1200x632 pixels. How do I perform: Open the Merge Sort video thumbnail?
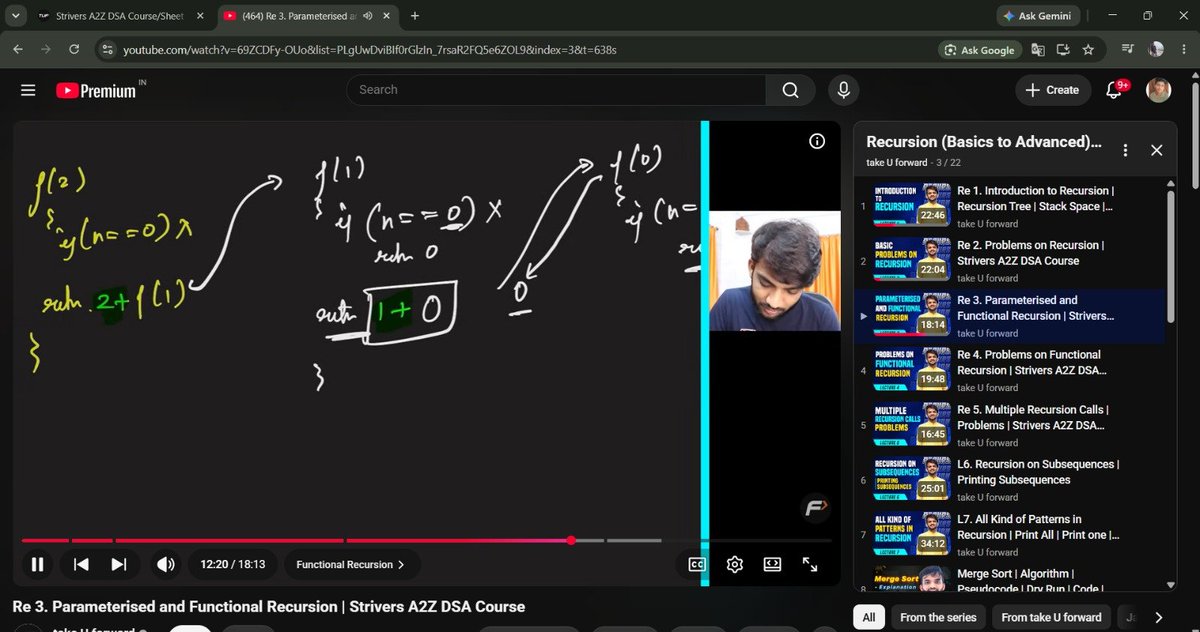(x=912, y=580)
